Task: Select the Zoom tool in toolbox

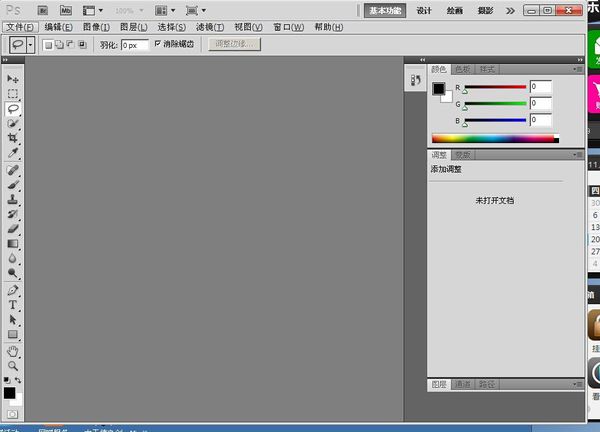Action: pos(13,366)
